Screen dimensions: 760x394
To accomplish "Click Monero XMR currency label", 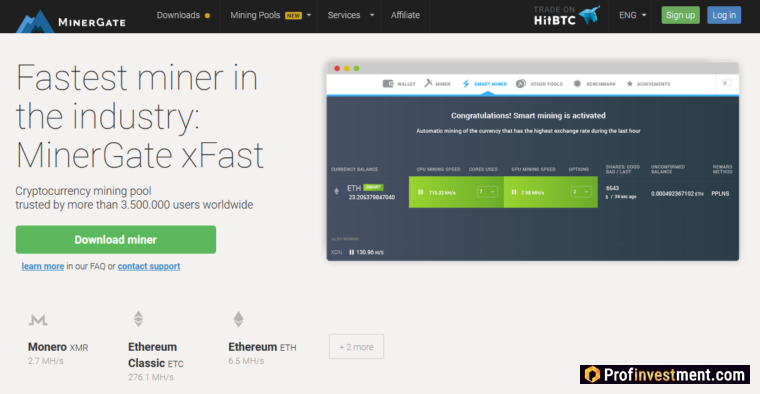I will pyautogui.click(x=58, y=347).
